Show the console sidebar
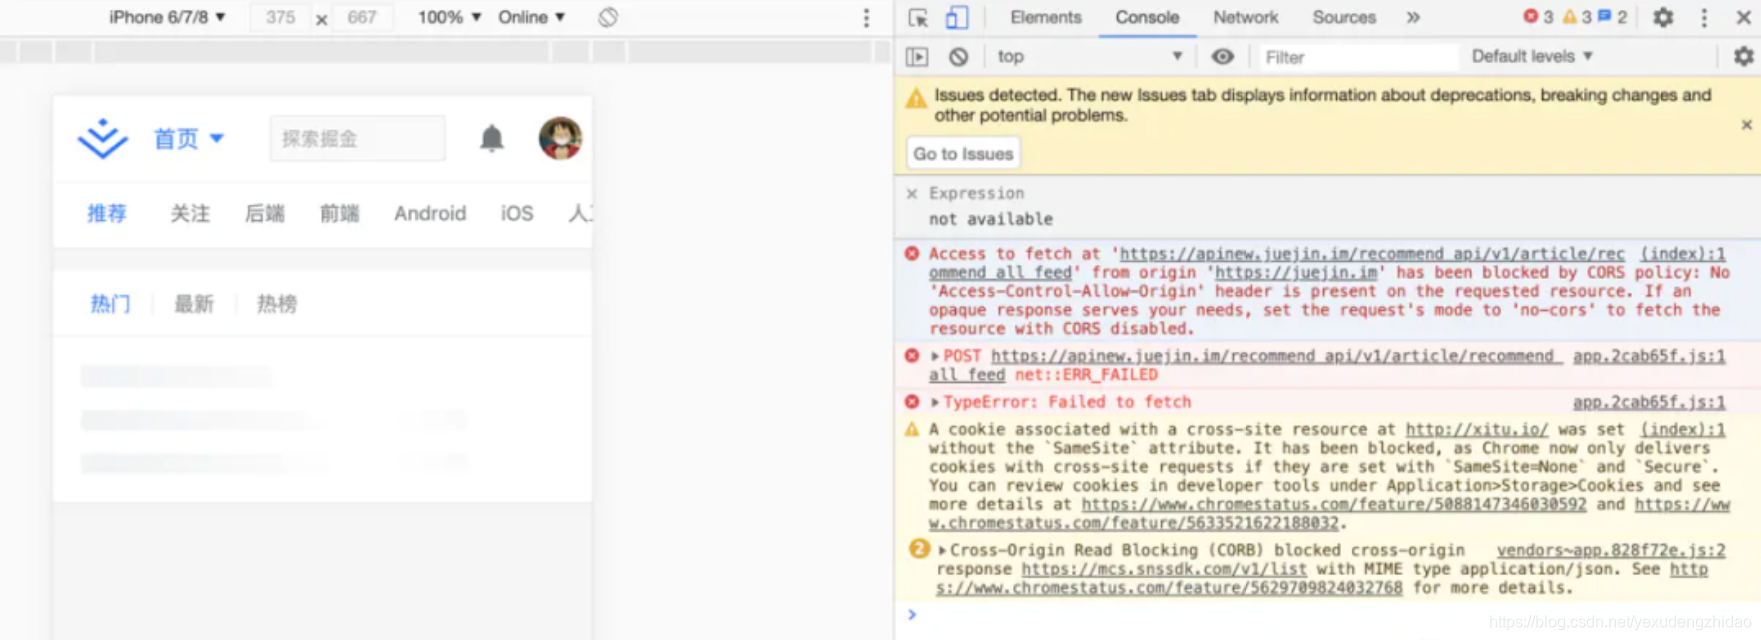Image resolution: width=1761 pixels, height=640 pixels. coord(917,57)
